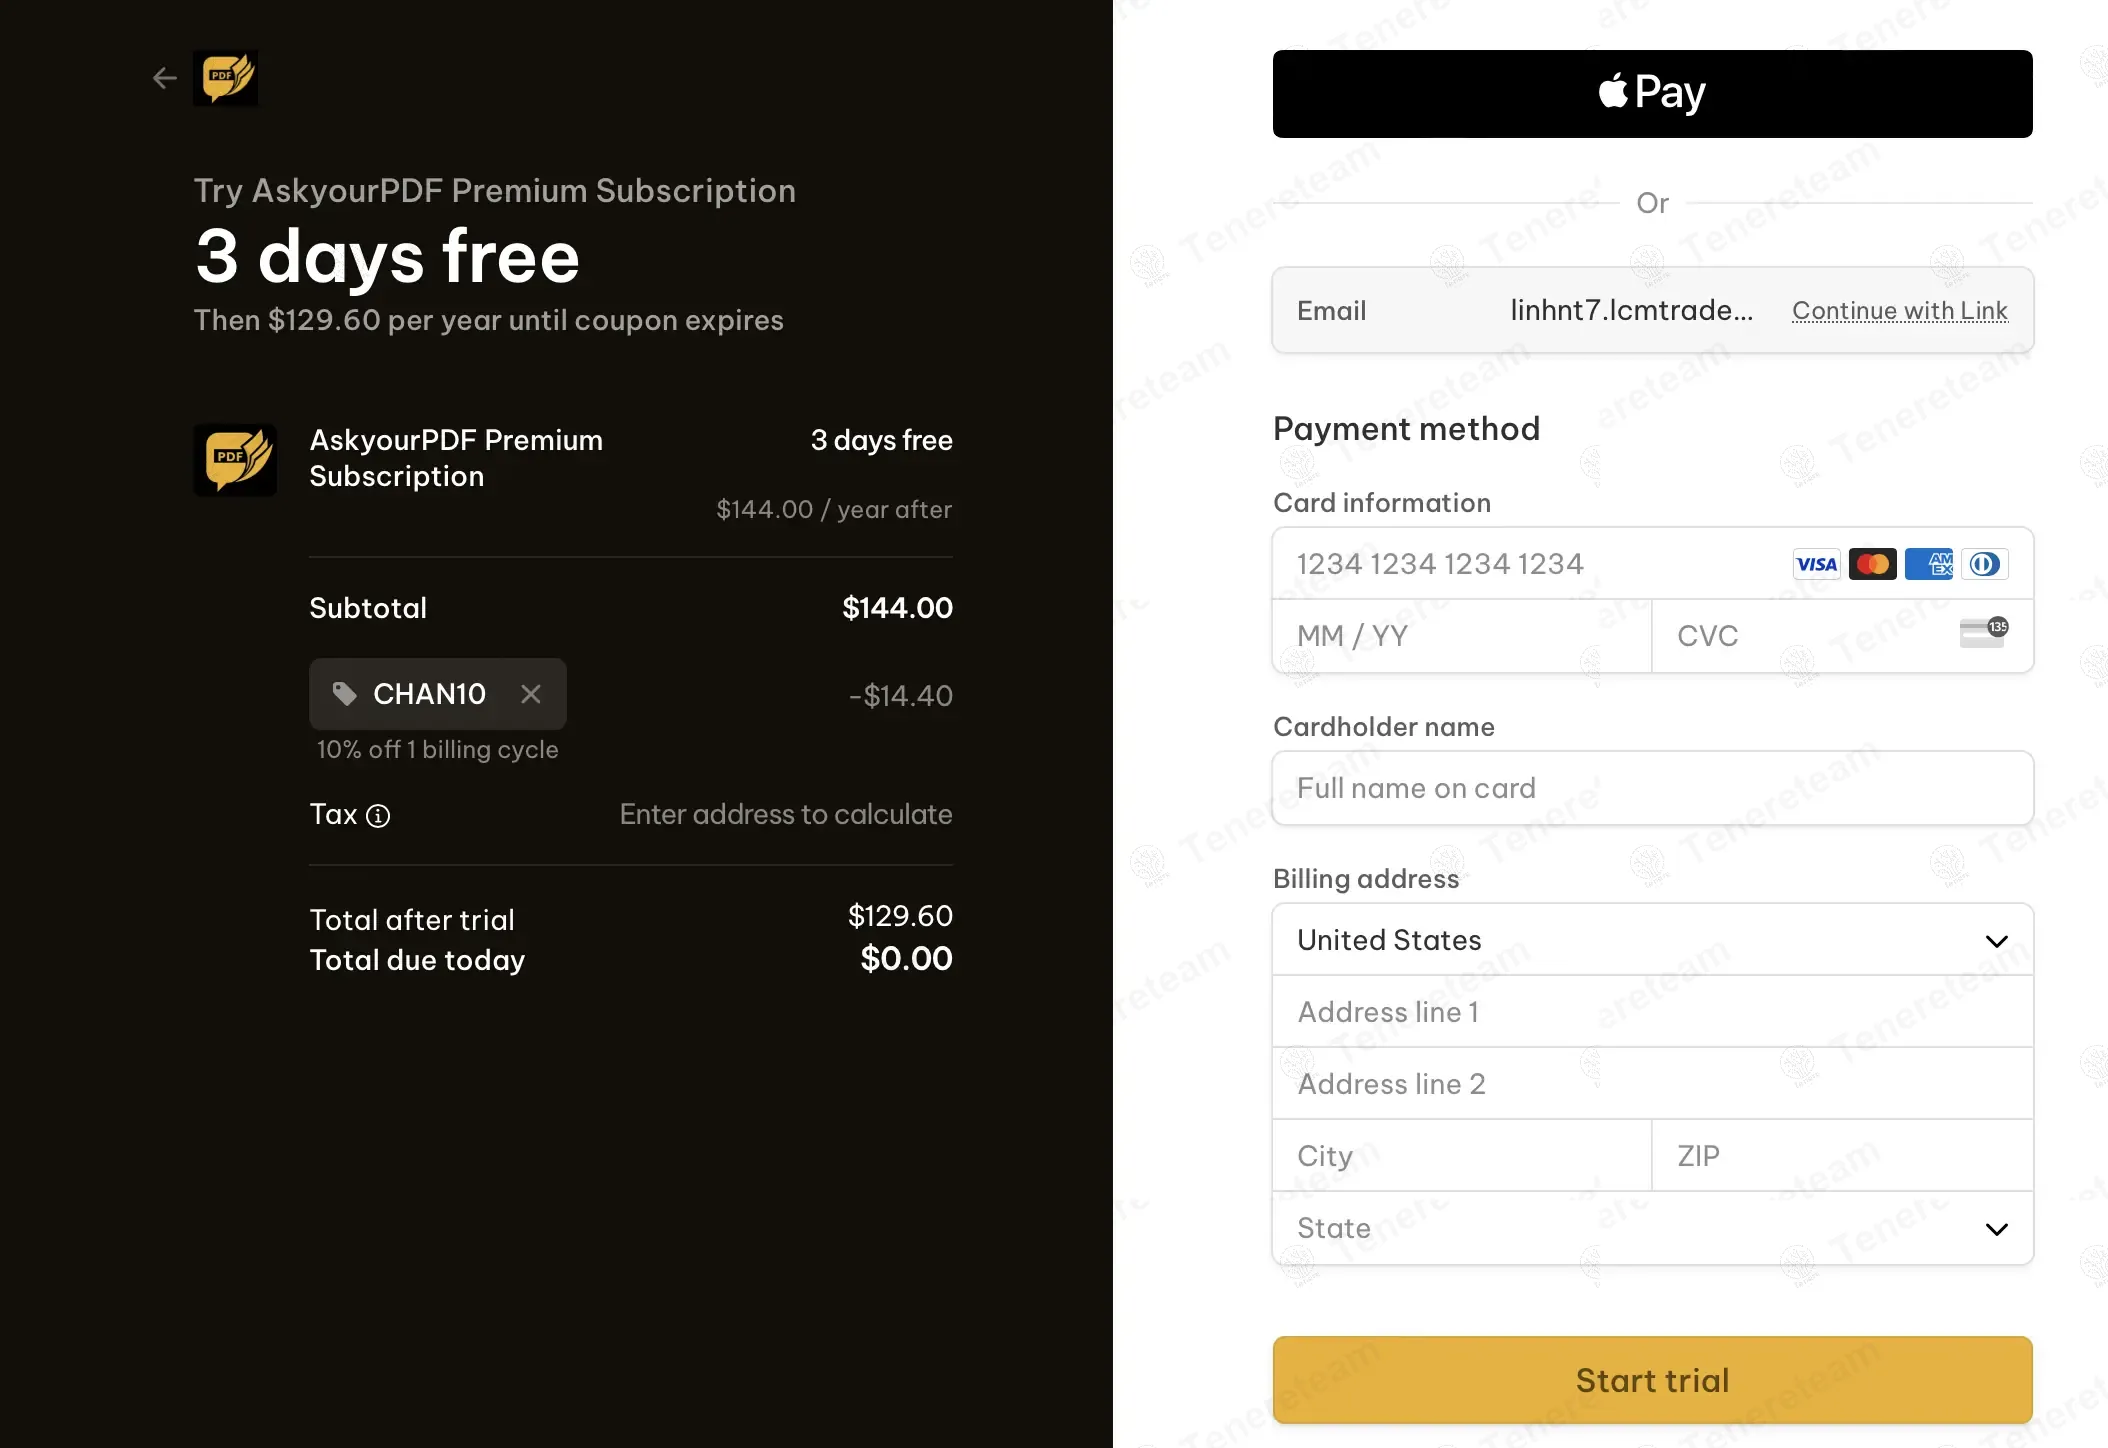
Task: Click the American Express icon
Action: (x=1928, y=564)
